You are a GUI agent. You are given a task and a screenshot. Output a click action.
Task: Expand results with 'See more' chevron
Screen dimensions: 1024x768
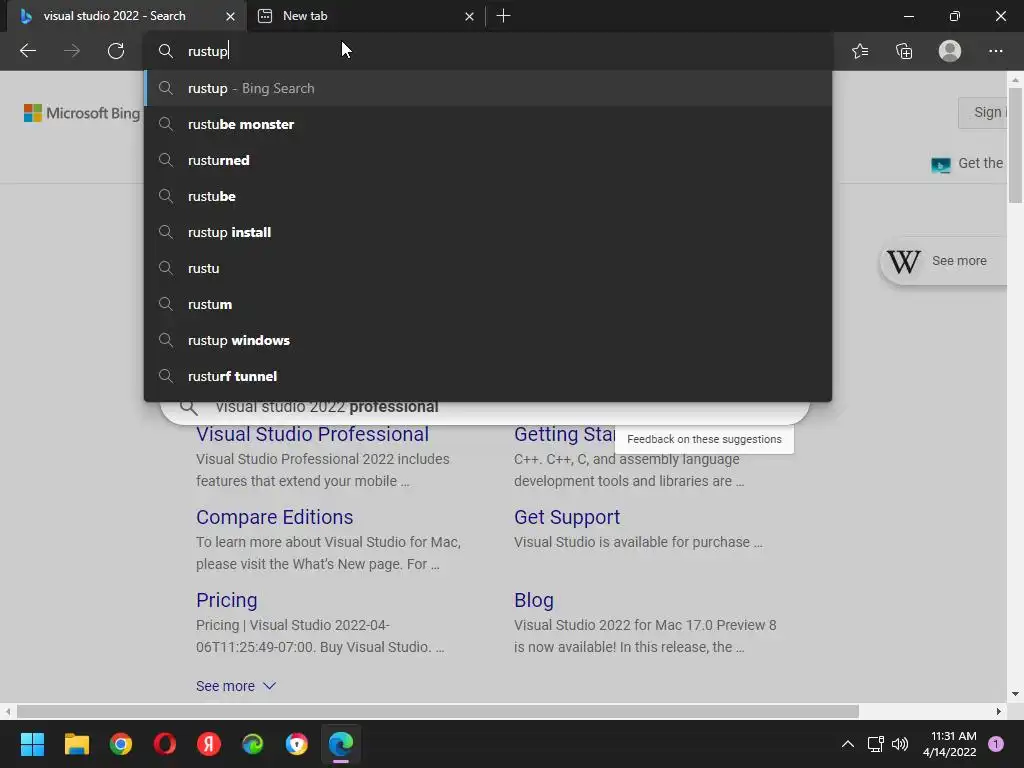pos(236,686)
